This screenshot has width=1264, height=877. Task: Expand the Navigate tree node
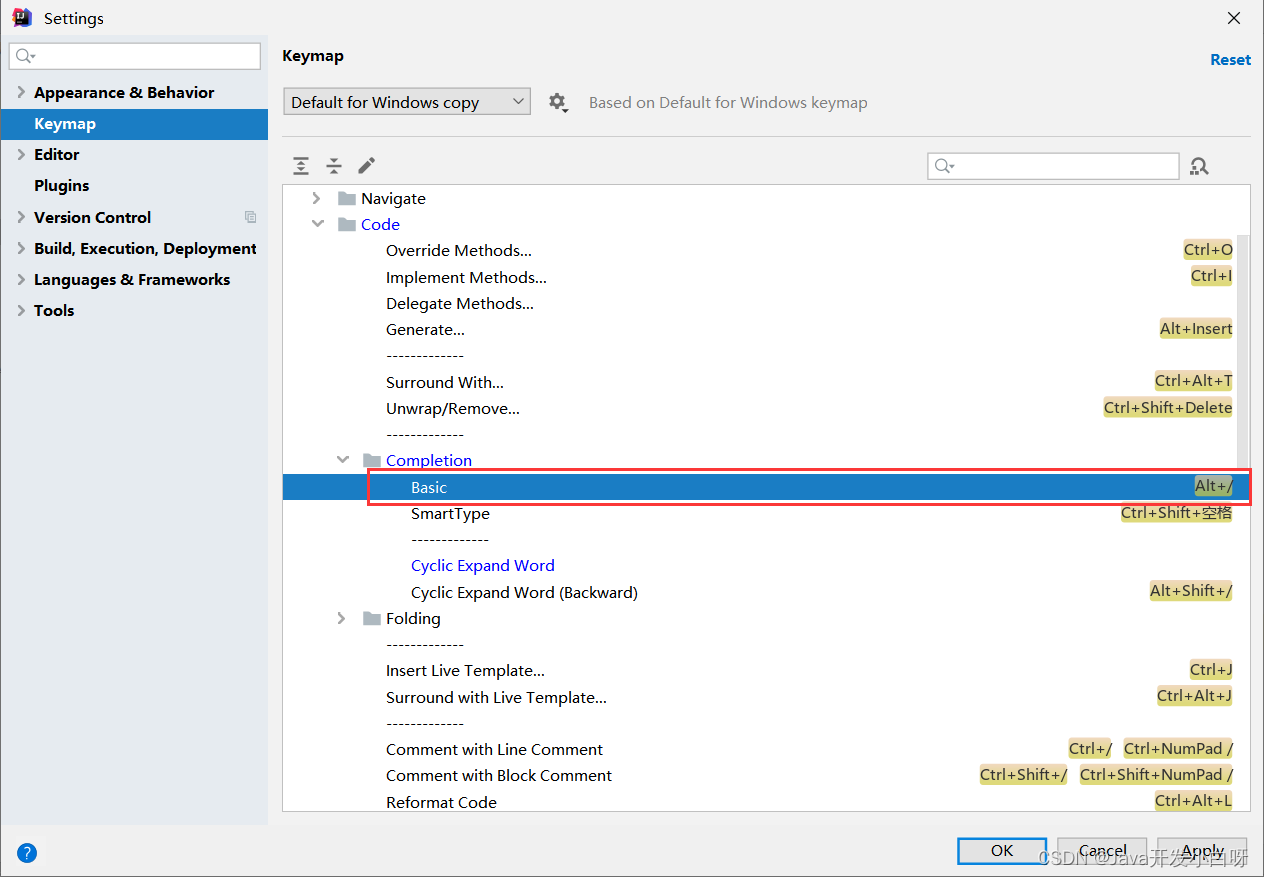tap(317, 198)
